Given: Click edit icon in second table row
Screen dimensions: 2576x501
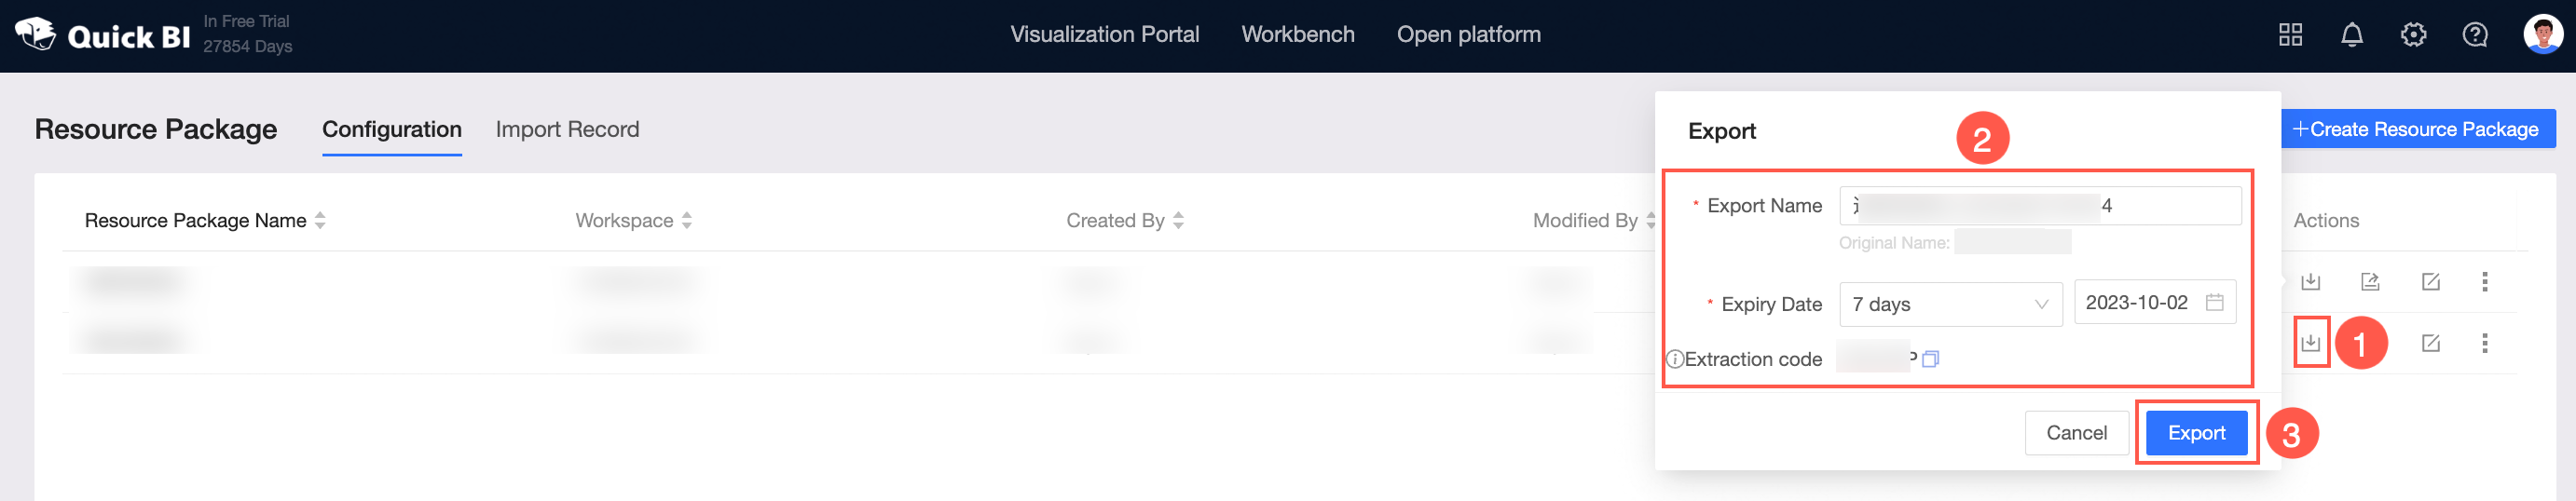Looking at the screenshot, I should pos(2430,343).
